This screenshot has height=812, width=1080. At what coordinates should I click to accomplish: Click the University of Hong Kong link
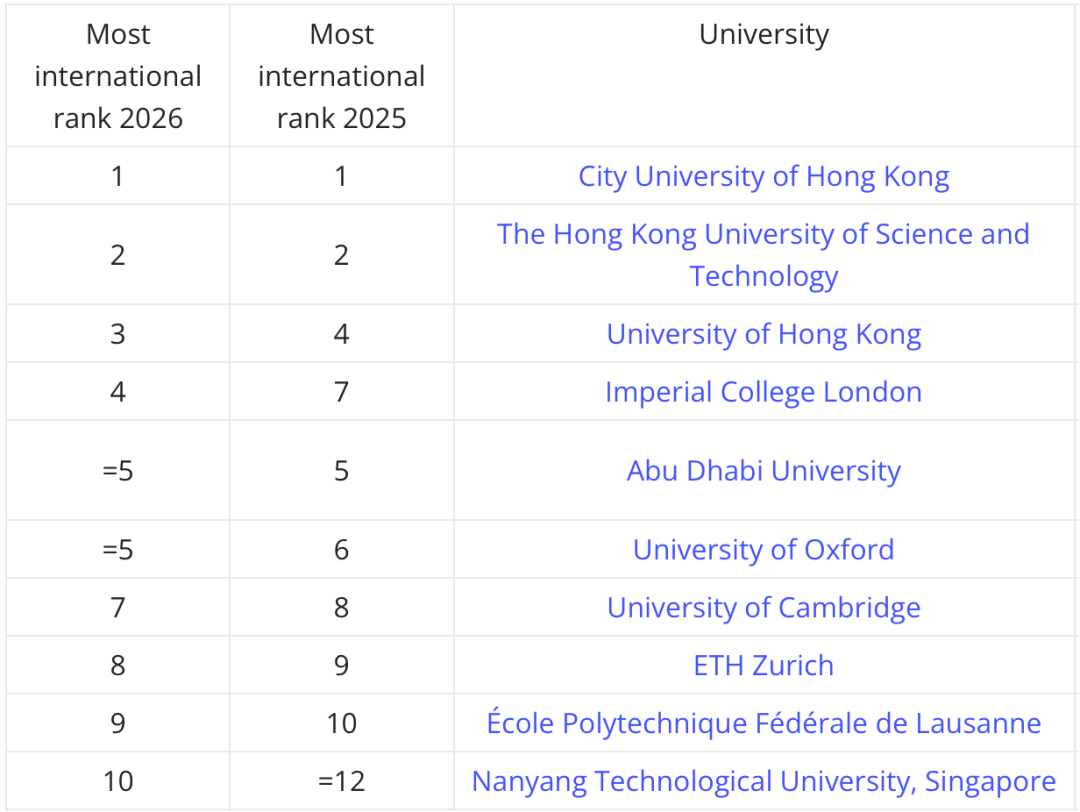tap(763, 334)
